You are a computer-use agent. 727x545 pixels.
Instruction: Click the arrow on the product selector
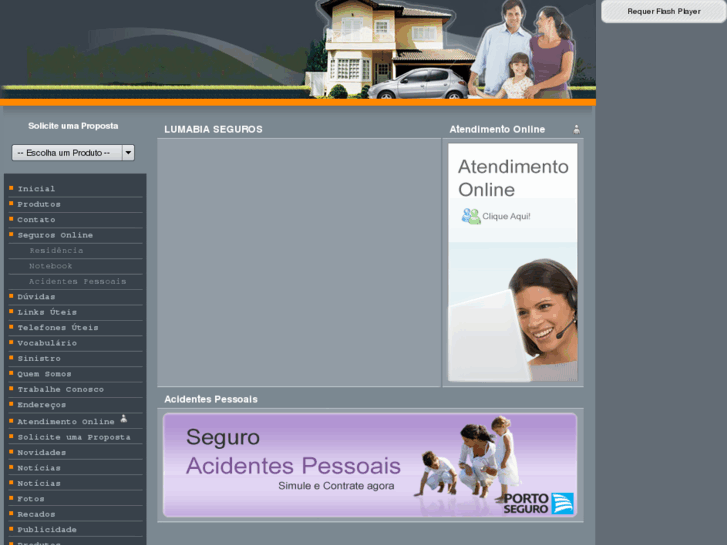coord(128,153)
